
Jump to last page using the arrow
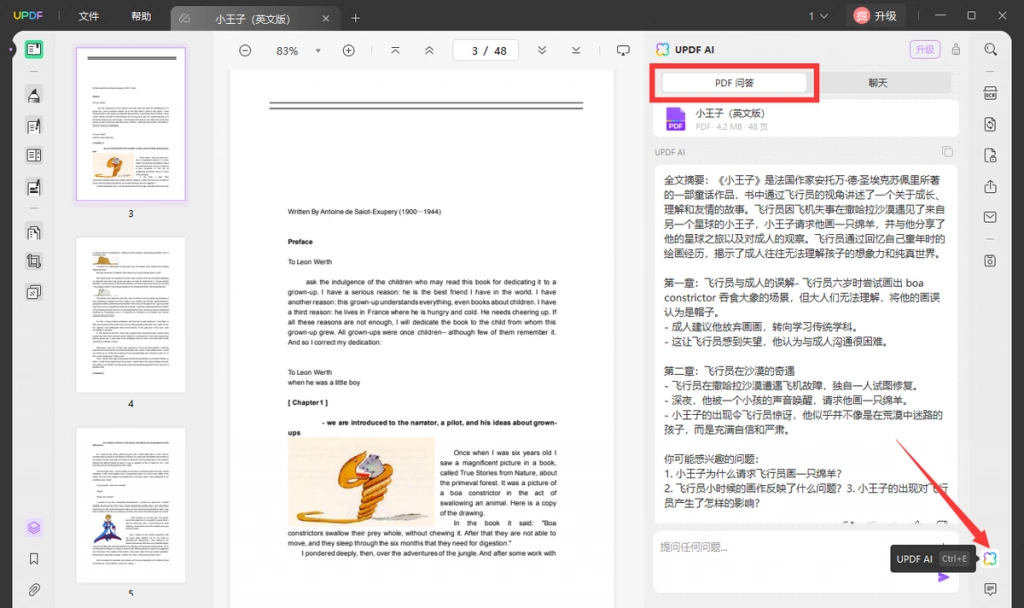pyautogui.click(x=576, y=50)
